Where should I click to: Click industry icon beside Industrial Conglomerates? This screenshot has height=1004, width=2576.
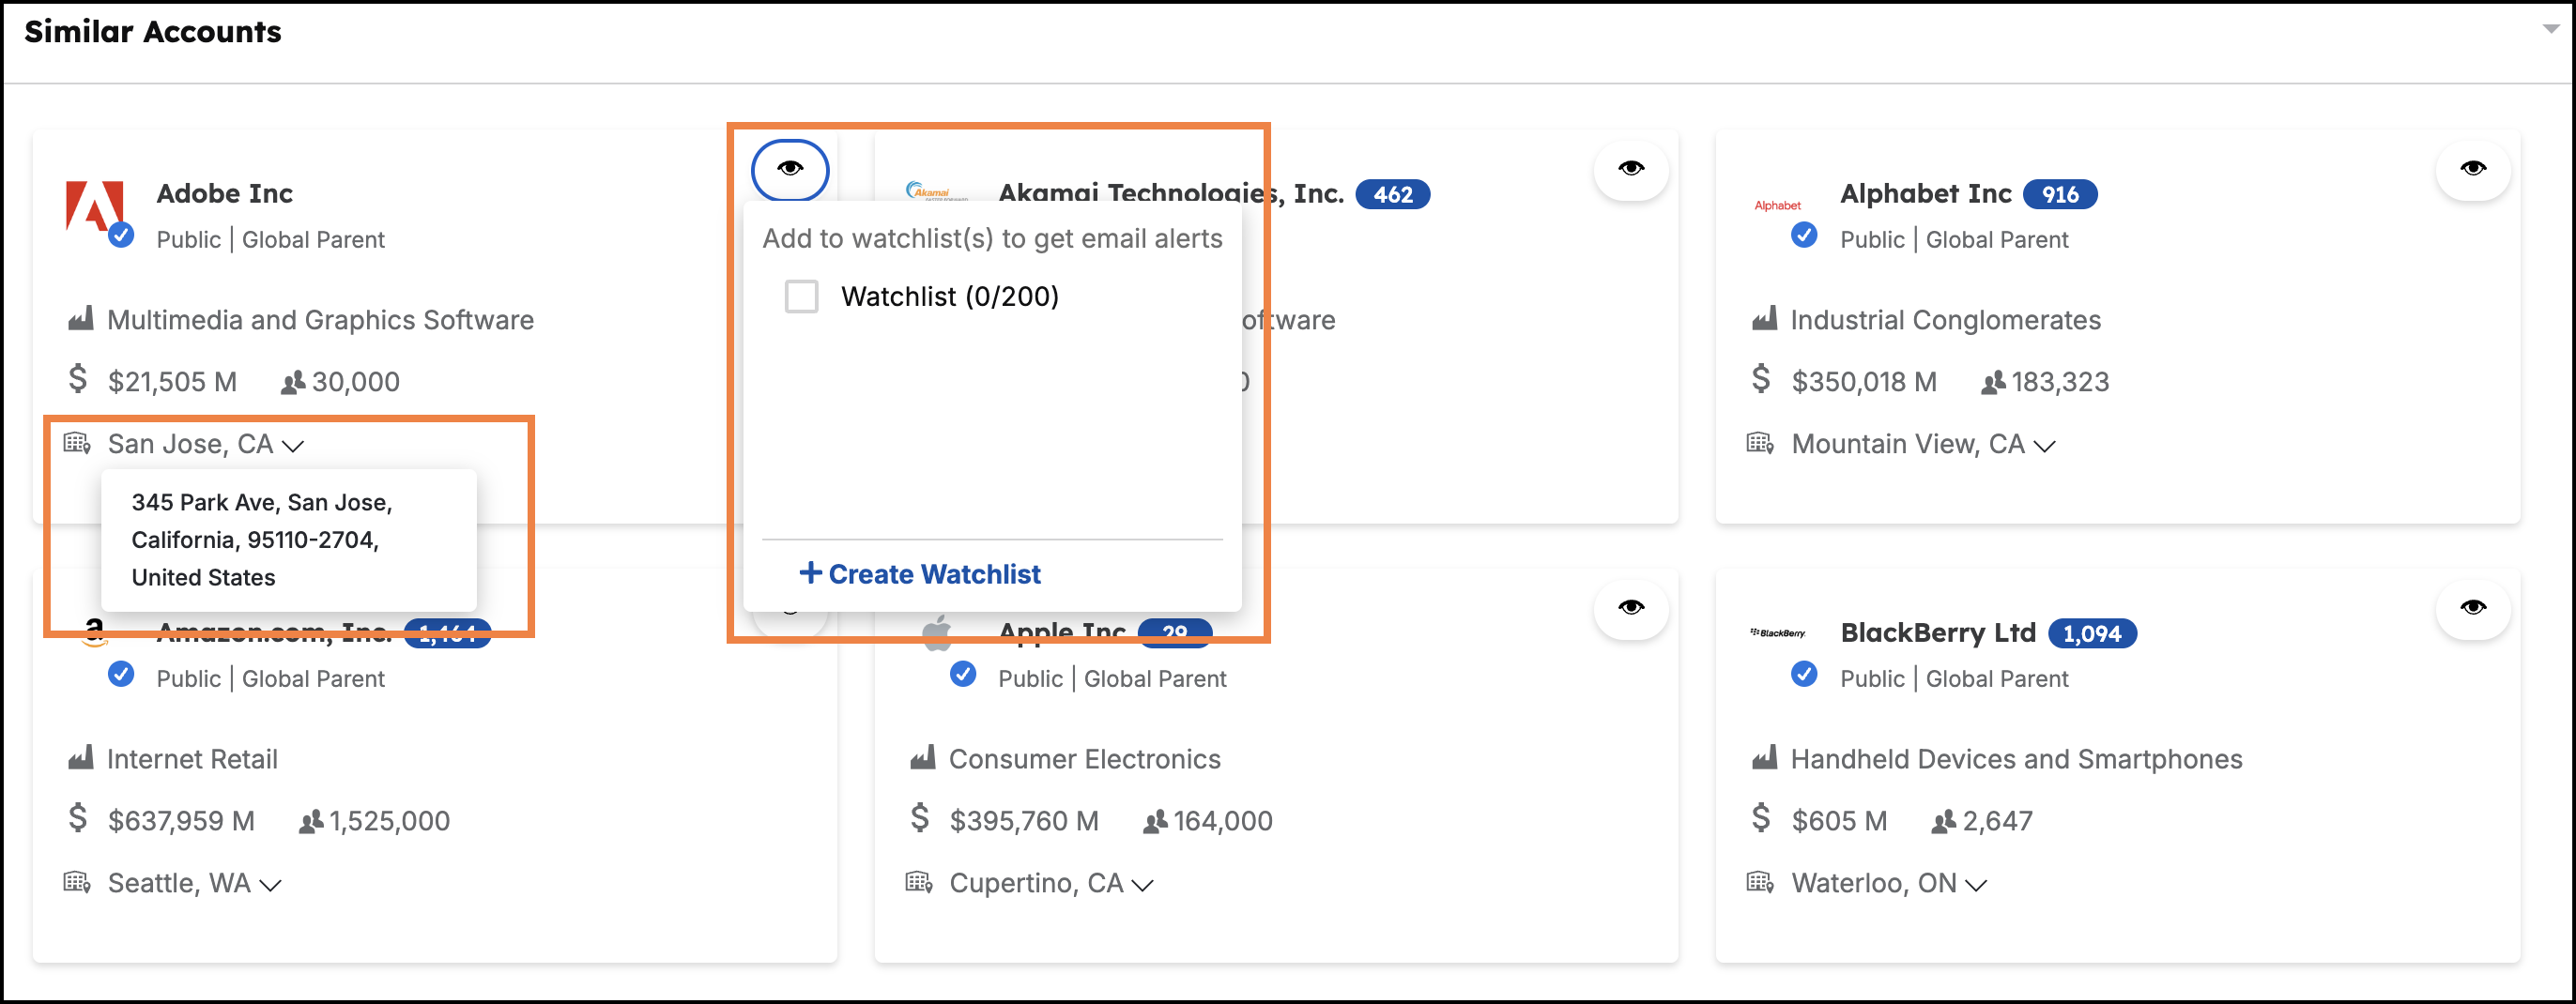tap(1764, 318)
